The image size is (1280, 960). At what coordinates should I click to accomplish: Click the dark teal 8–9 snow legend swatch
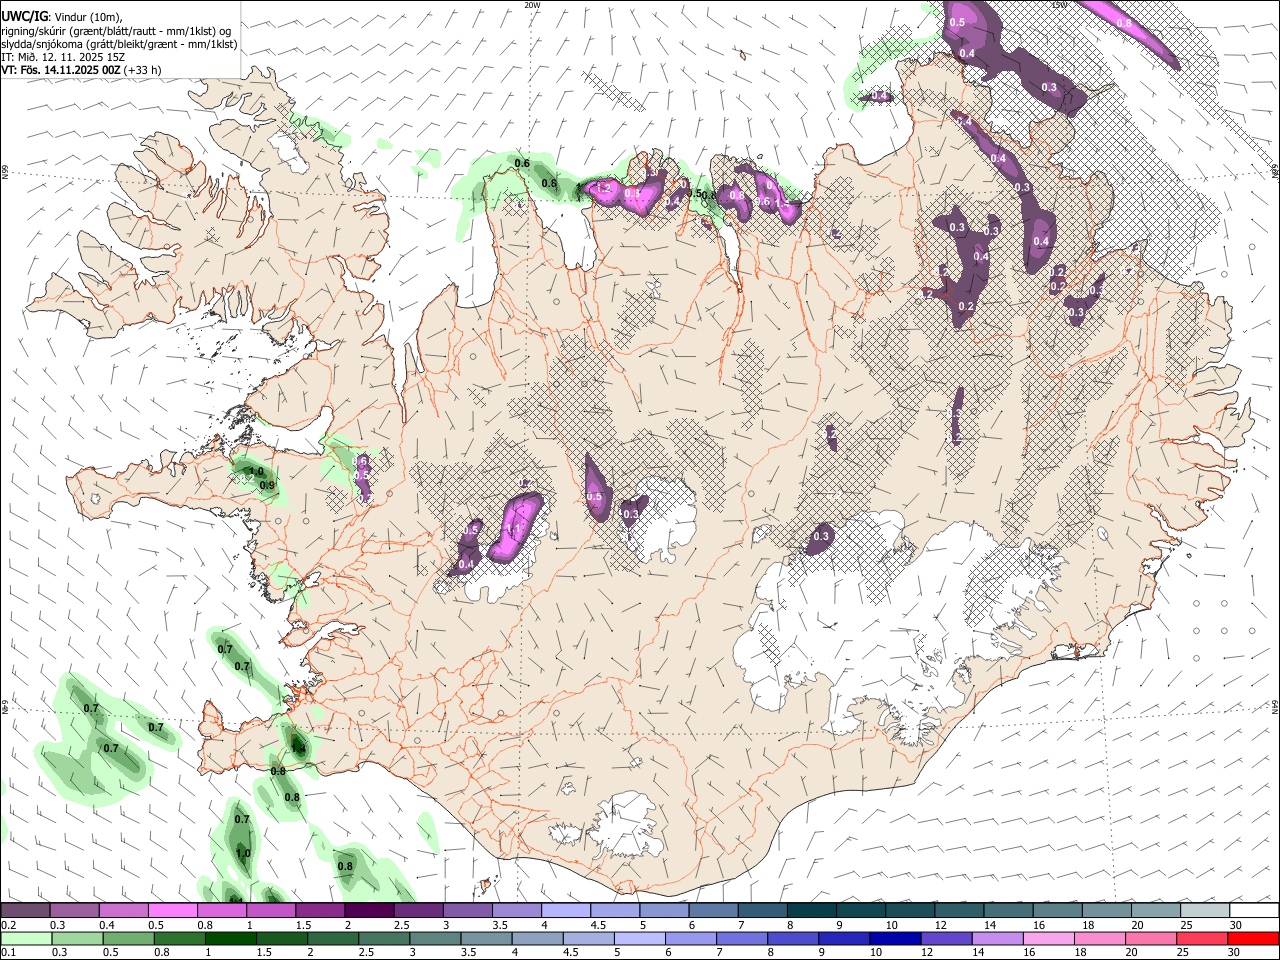(x=812, y=911)
